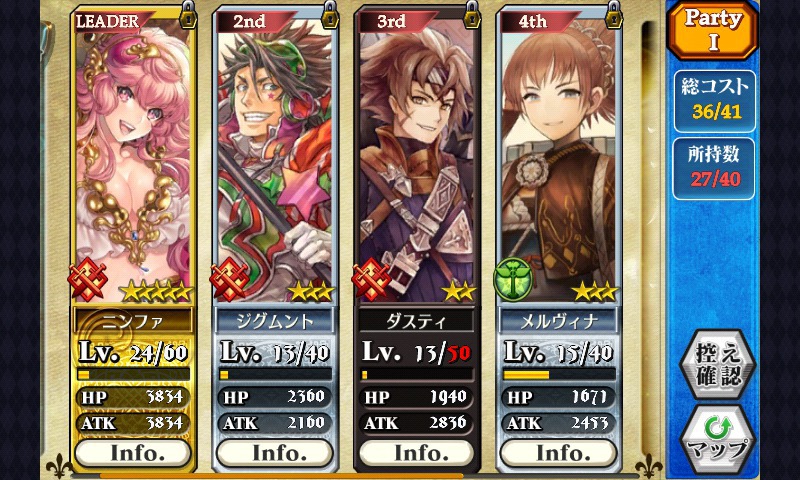The height and width of the screenshot is (480, 800).
Task: Open Info. for ダスティ
Action: [x=417, y=453]
